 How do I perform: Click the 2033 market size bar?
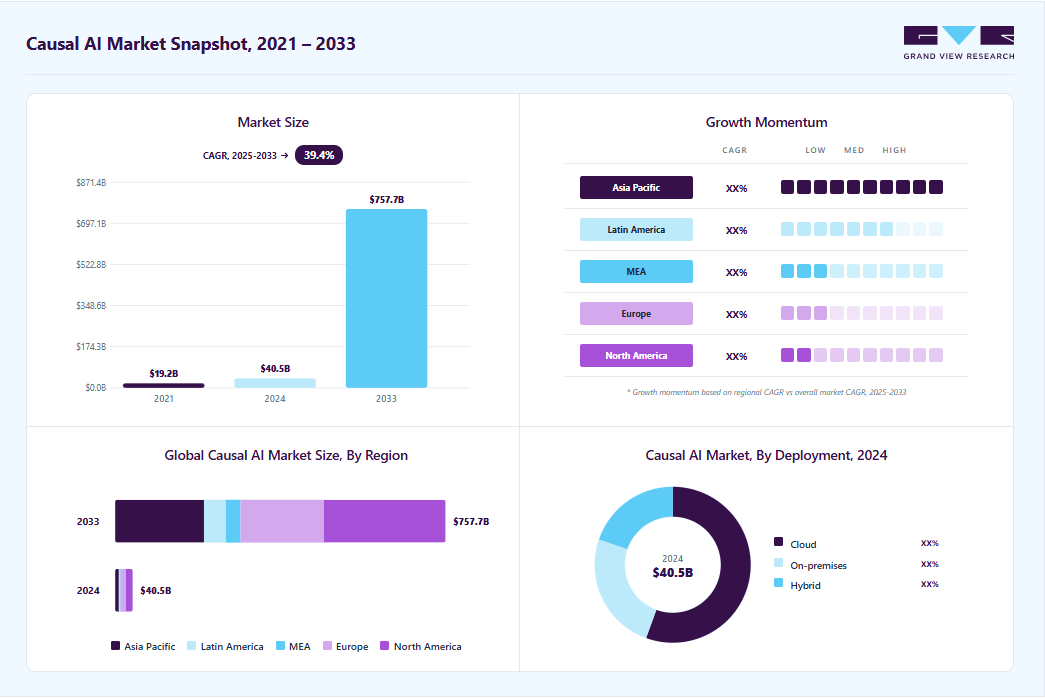point(387,298)
